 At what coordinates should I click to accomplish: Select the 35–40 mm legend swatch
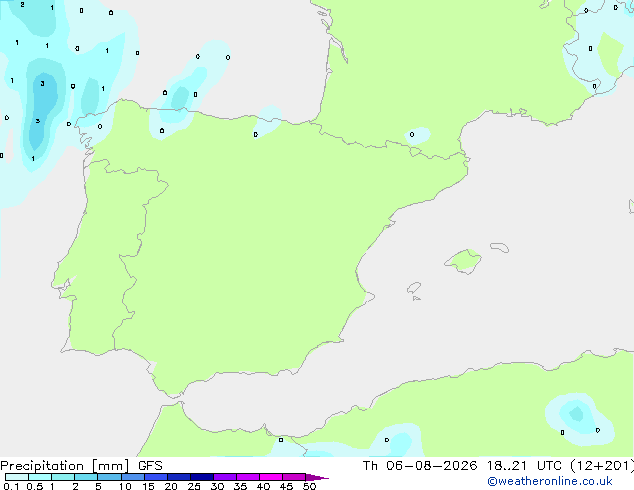(x=248, y=477)
